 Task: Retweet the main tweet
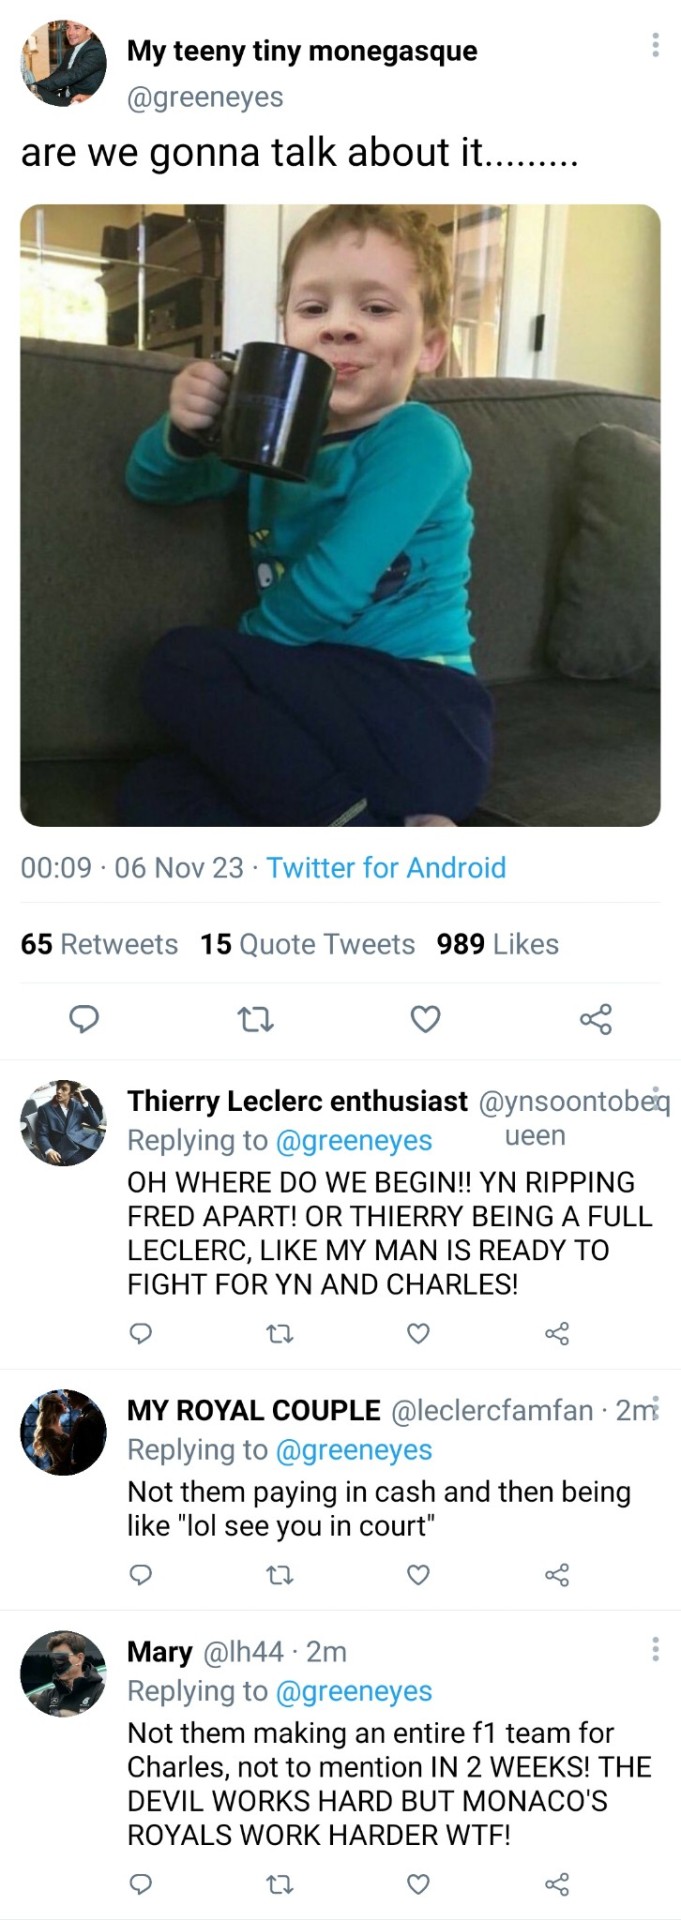[256, 1019]
